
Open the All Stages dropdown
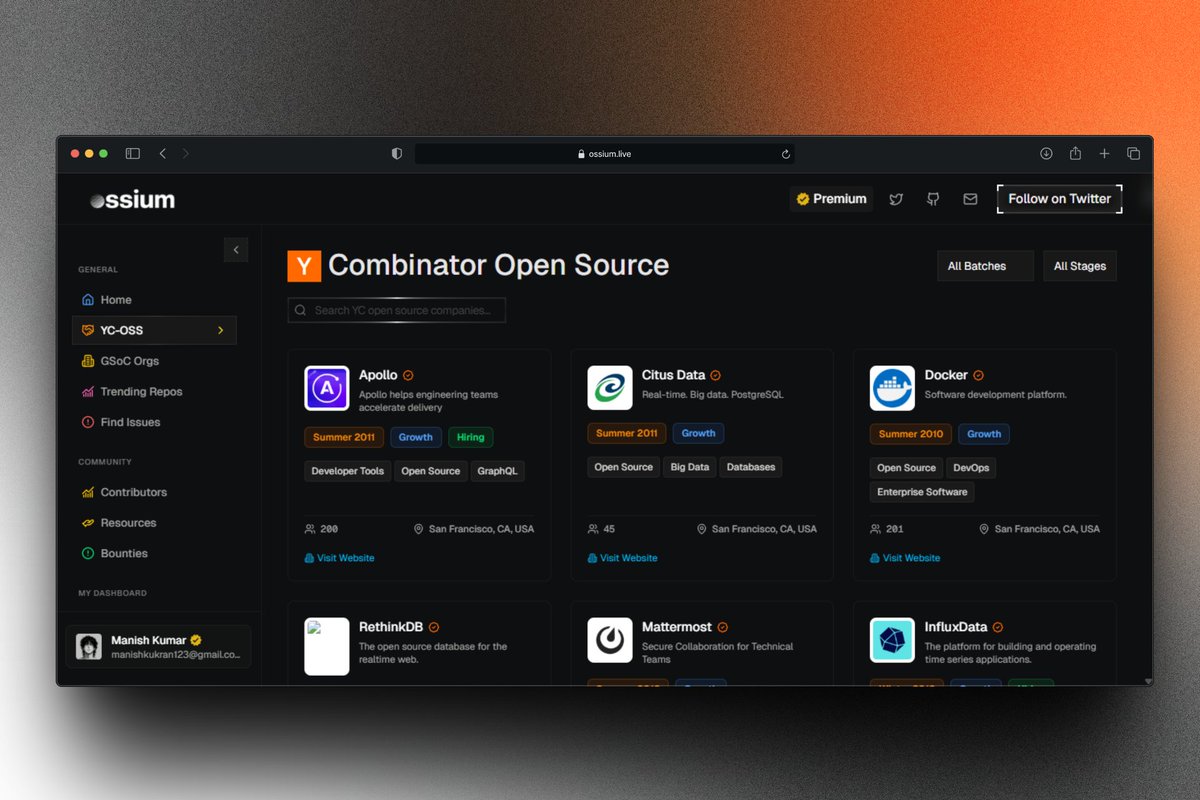click(1080, 266)
